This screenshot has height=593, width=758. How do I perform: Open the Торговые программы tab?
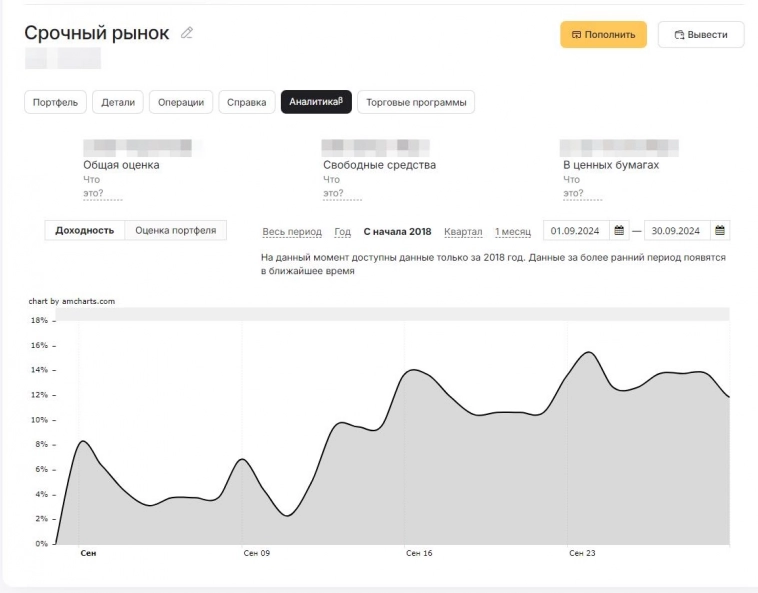pyautogui.click(x=416, y=102)
